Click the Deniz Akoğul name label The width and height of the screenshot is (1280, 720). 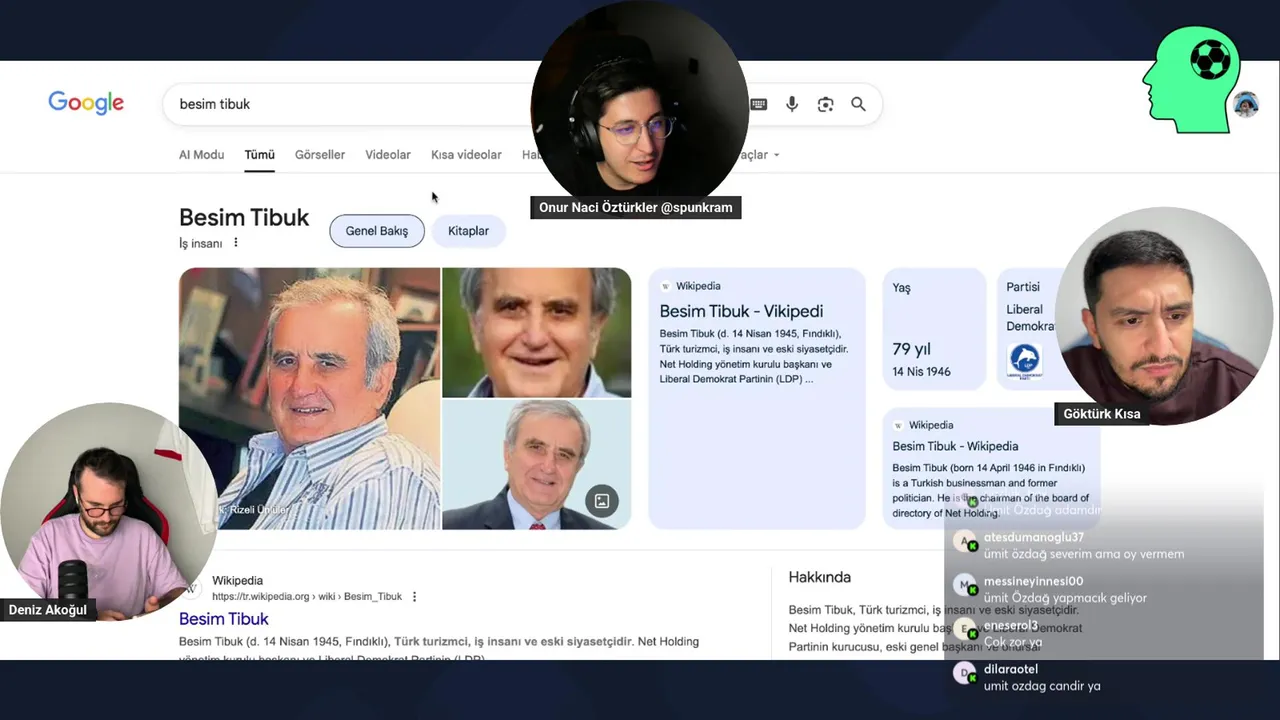tap(48, 610)
